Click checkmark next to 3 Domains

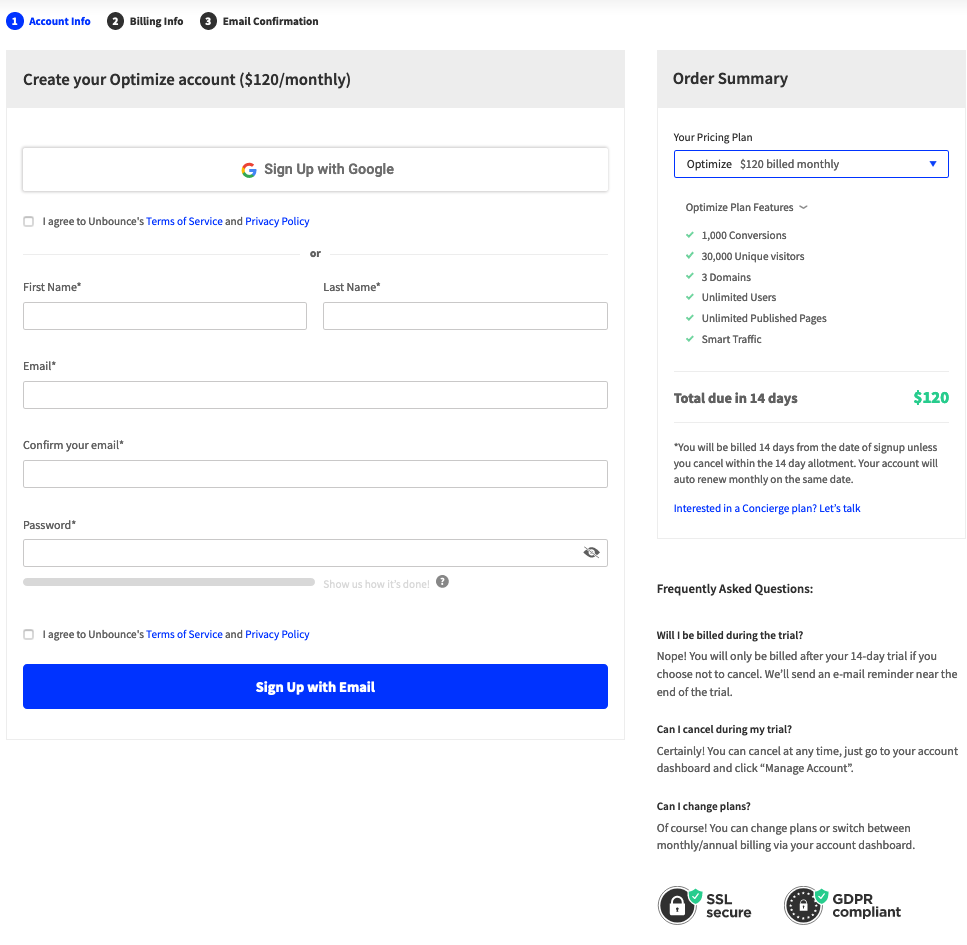(689, 276)
